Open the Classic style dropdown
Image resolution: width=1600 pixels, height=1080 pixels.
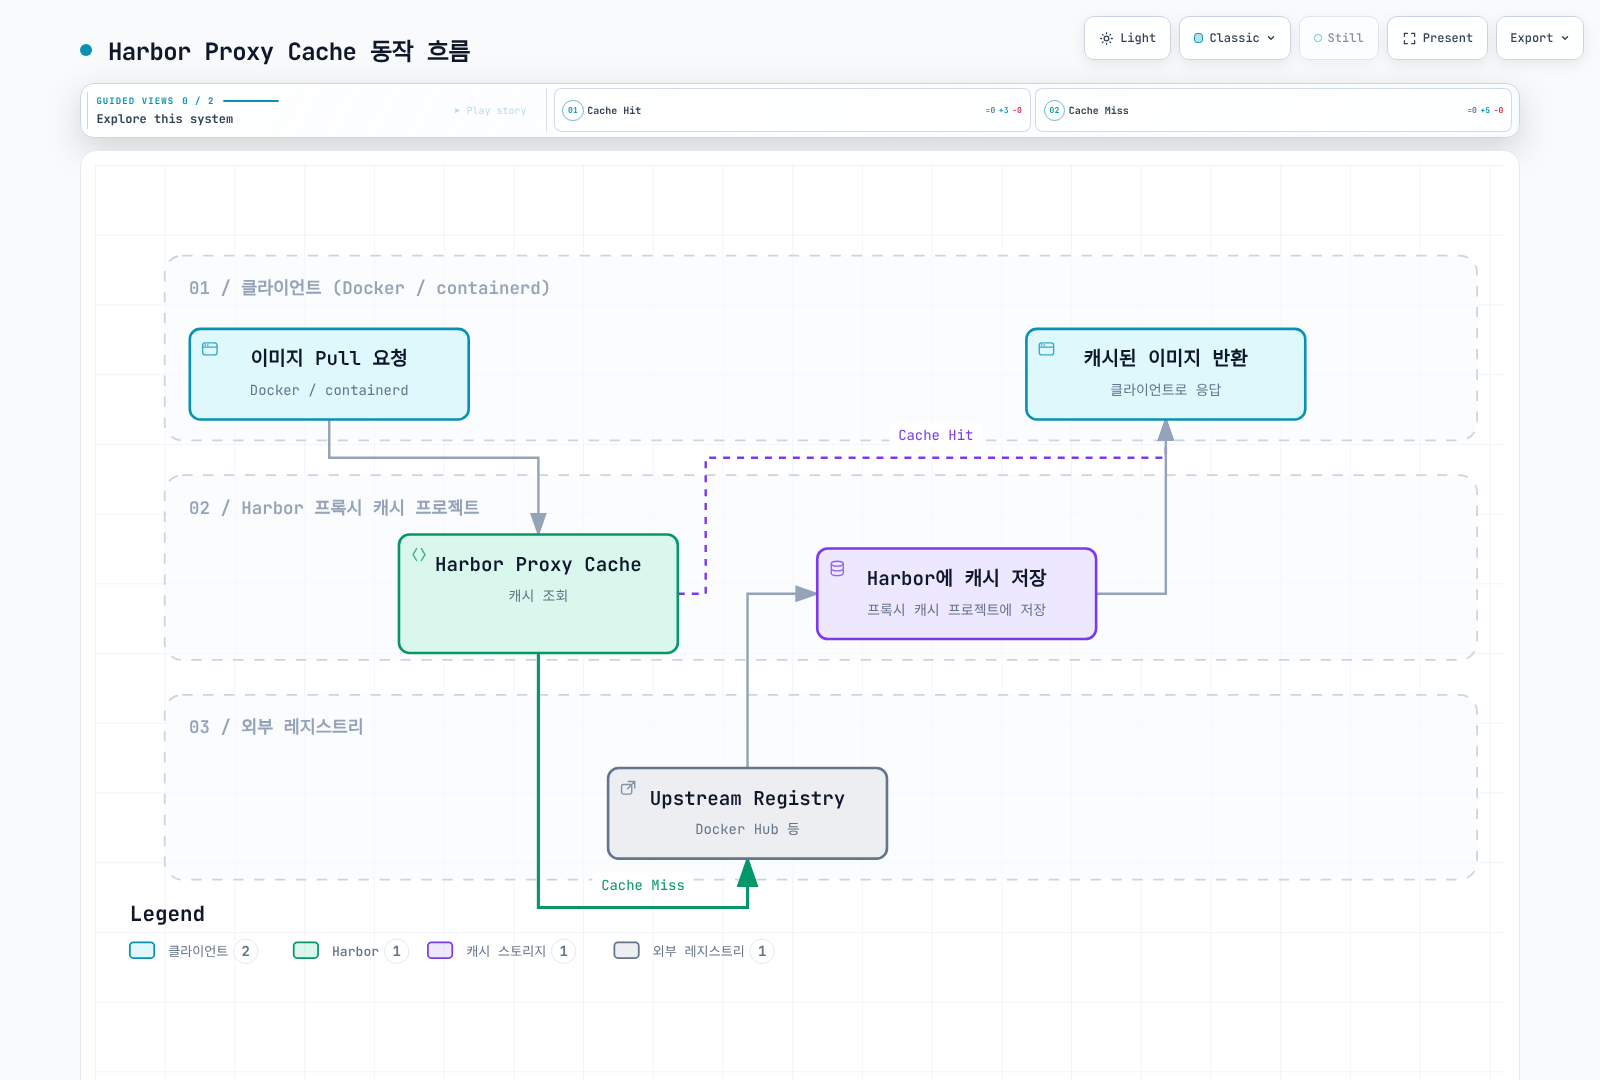tap(1235, 38)
